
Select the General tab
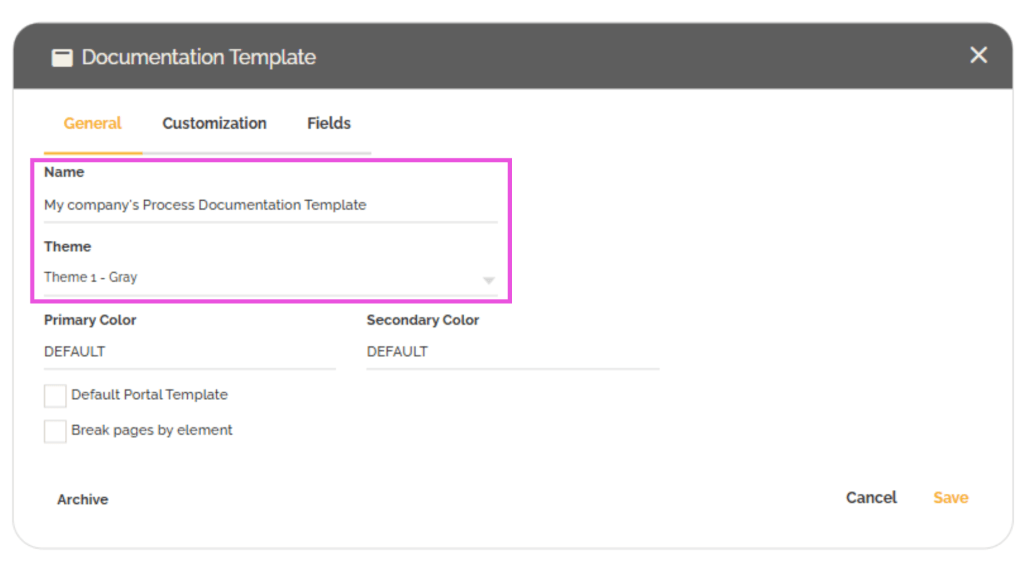coord(92,123)
